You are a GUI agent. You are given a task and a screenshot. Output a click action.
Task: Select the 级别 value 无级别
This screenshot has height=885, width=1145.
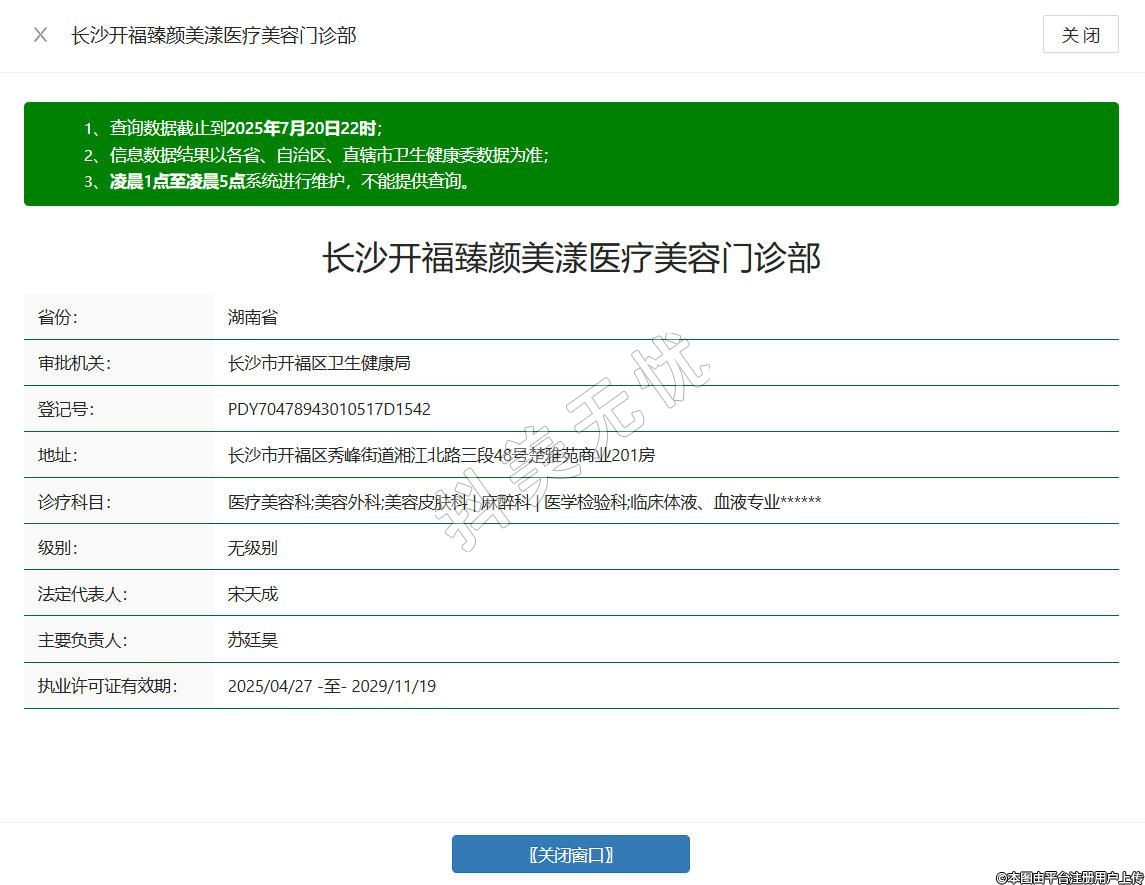point(252,548)
